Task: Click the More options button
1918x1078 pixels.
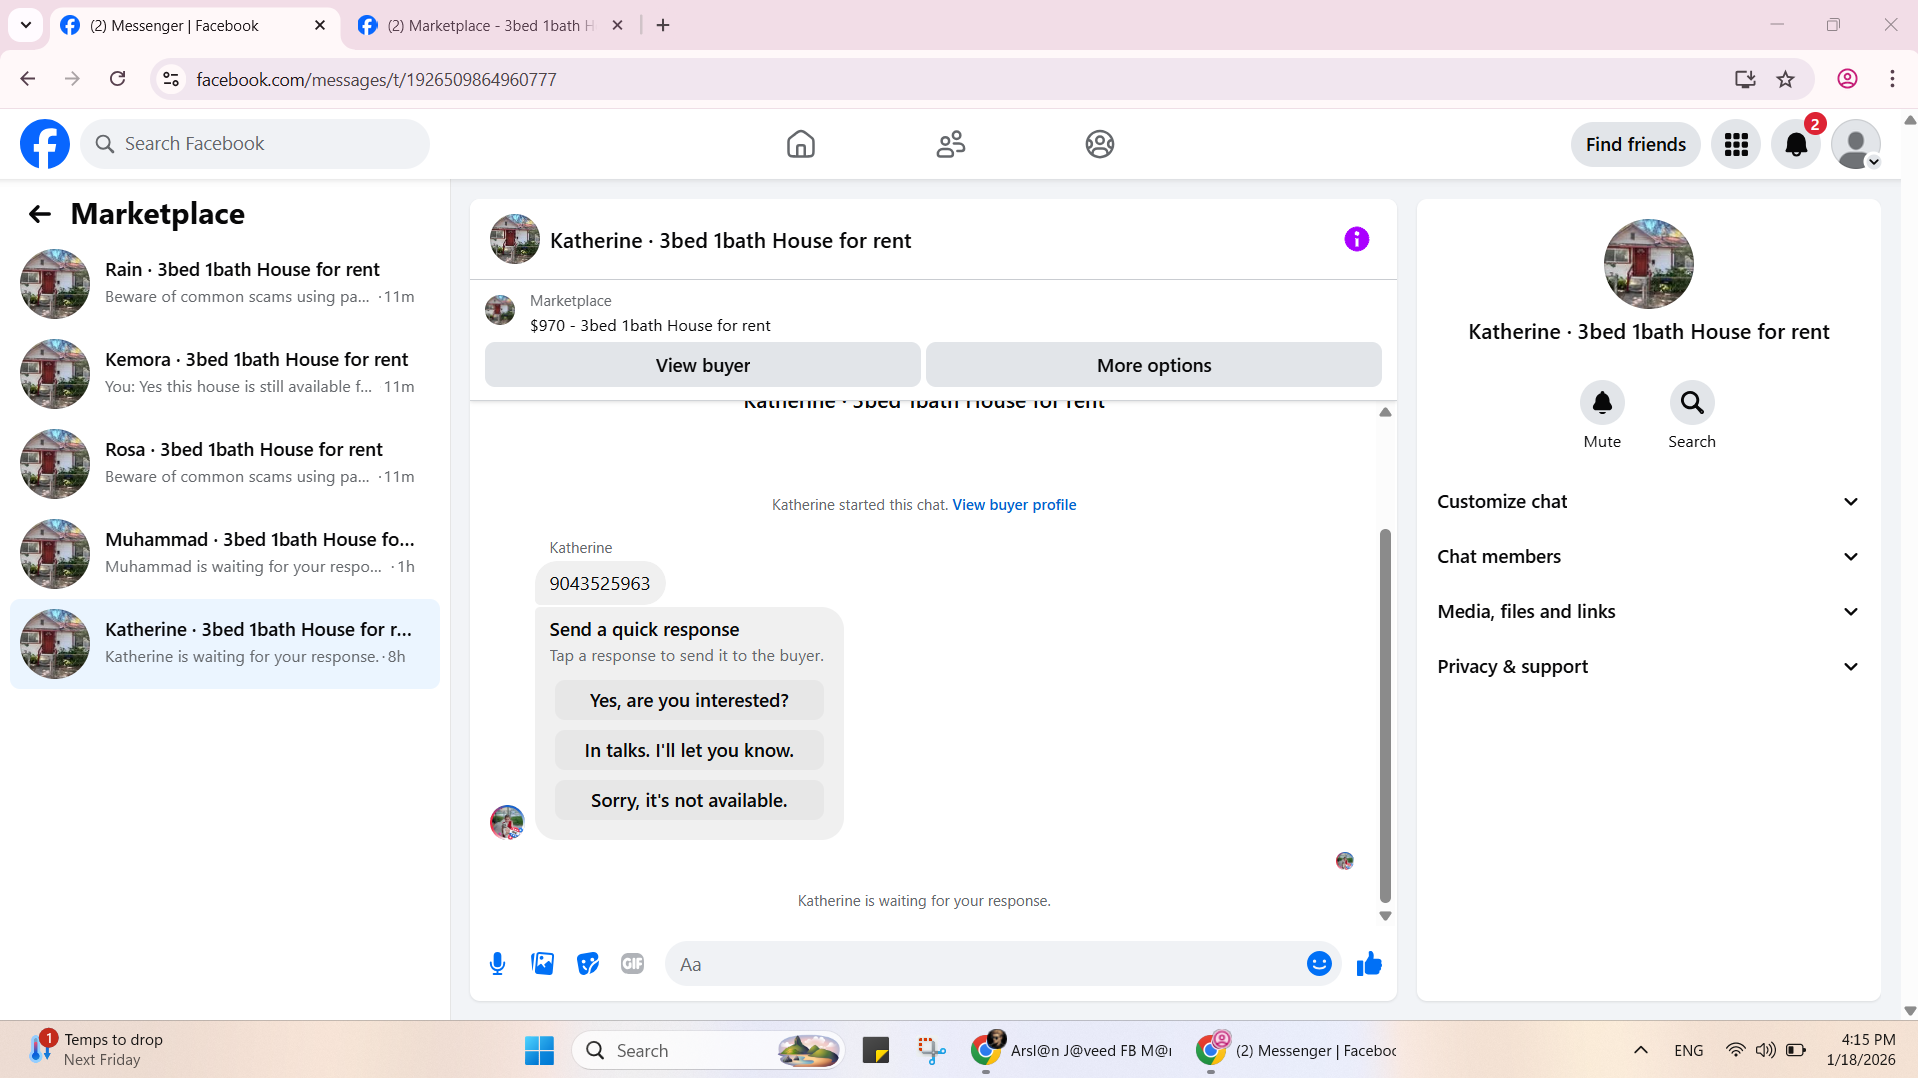Action: pos(1154,365)
